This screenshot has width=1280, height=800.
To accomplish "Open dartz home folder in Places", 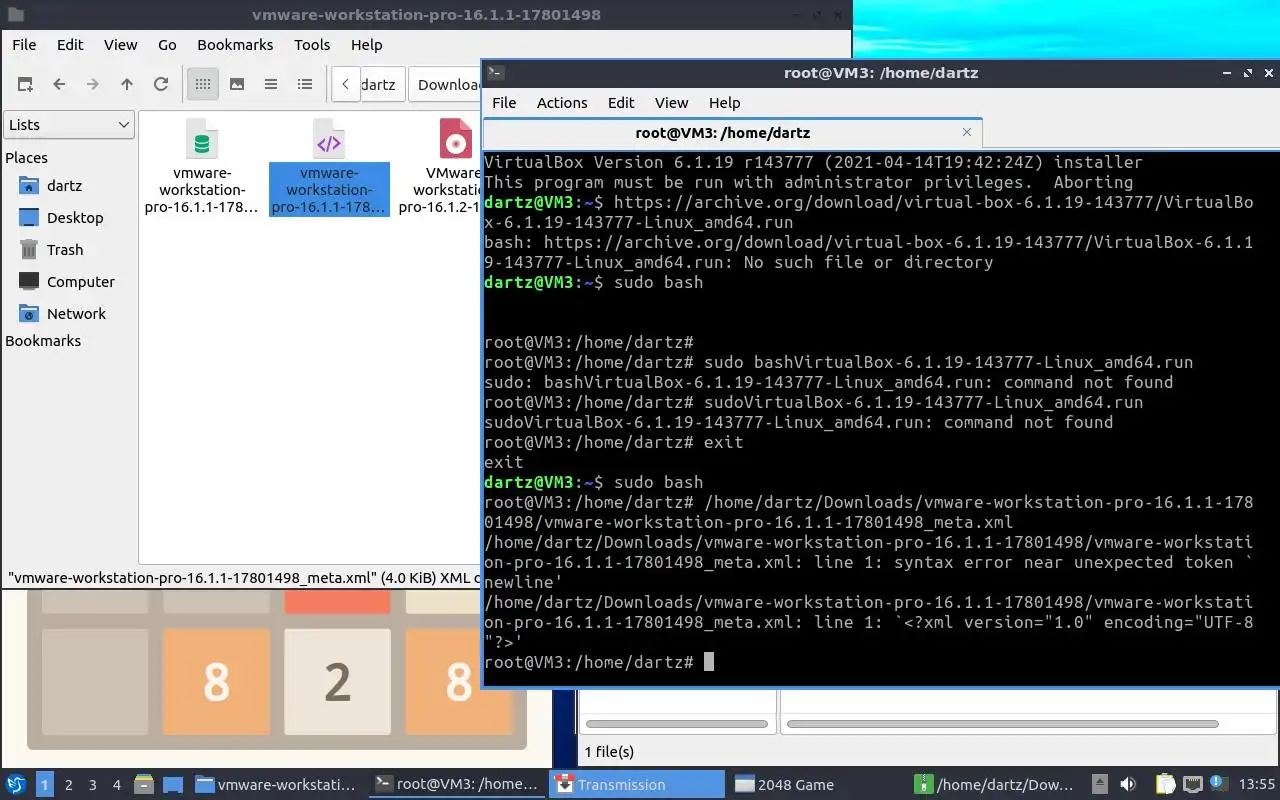I will click(64, 186).
